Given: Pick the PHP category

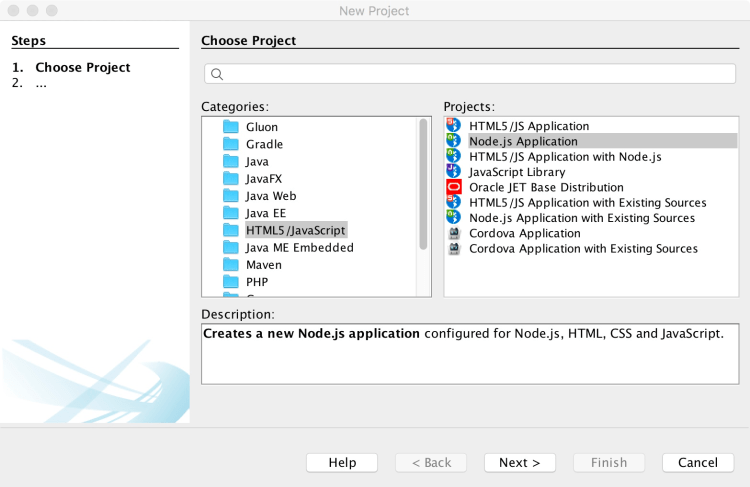Looking at the screenshot, I should (257, 282).
